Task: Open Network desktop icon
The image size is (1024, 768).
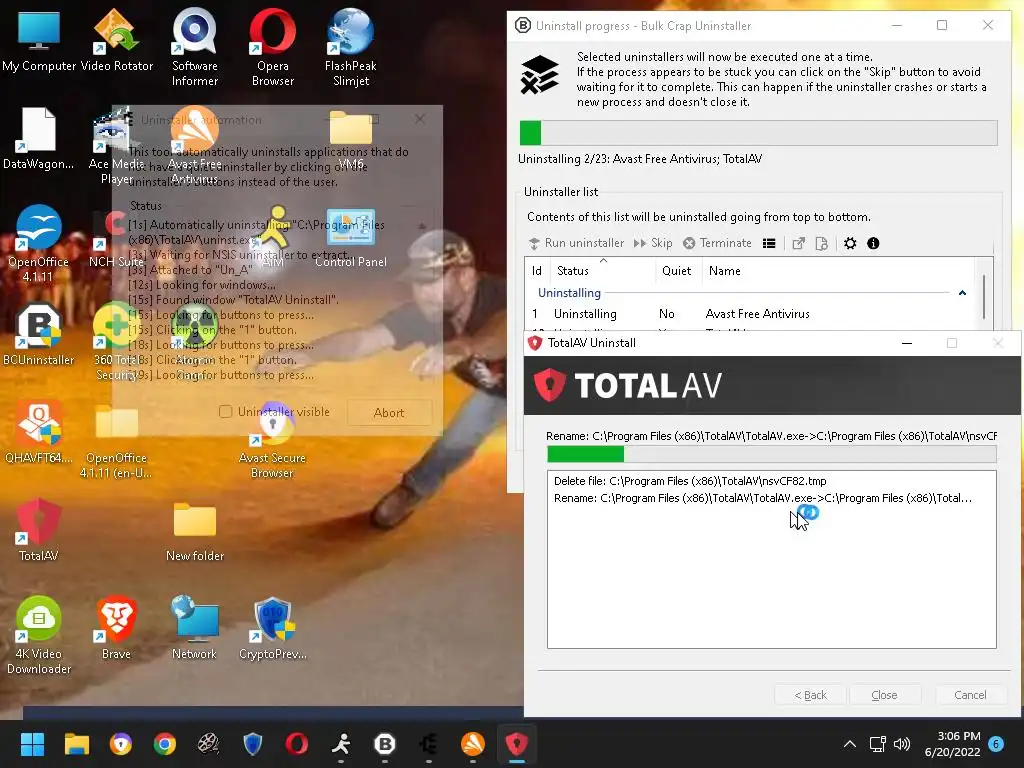Action: pos(195,628)
